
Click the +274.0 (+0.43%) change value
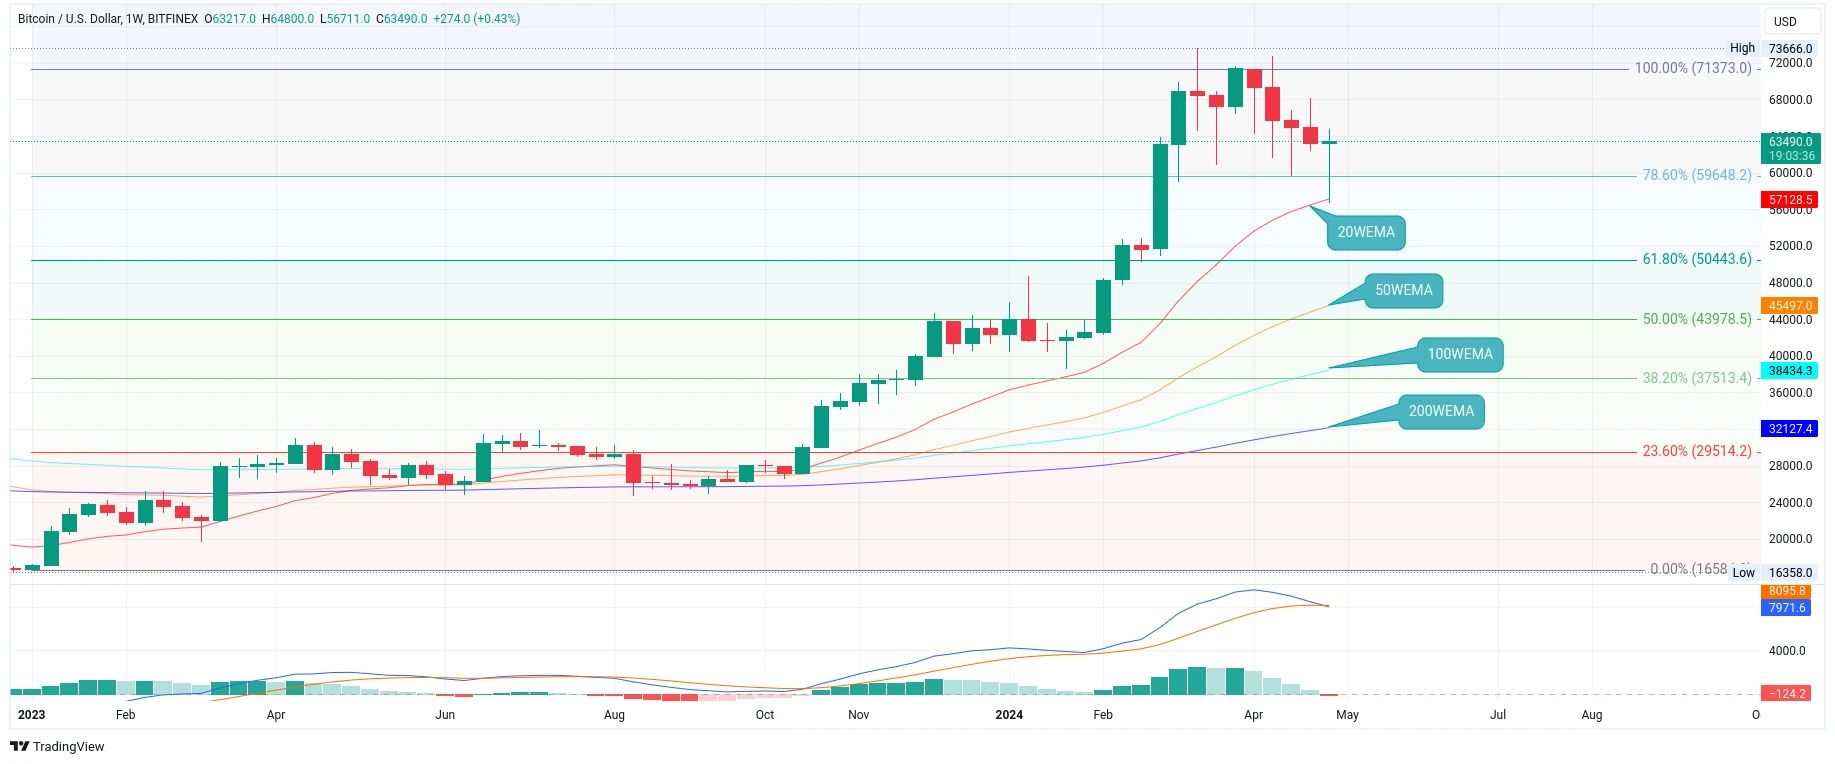[477, 19]
